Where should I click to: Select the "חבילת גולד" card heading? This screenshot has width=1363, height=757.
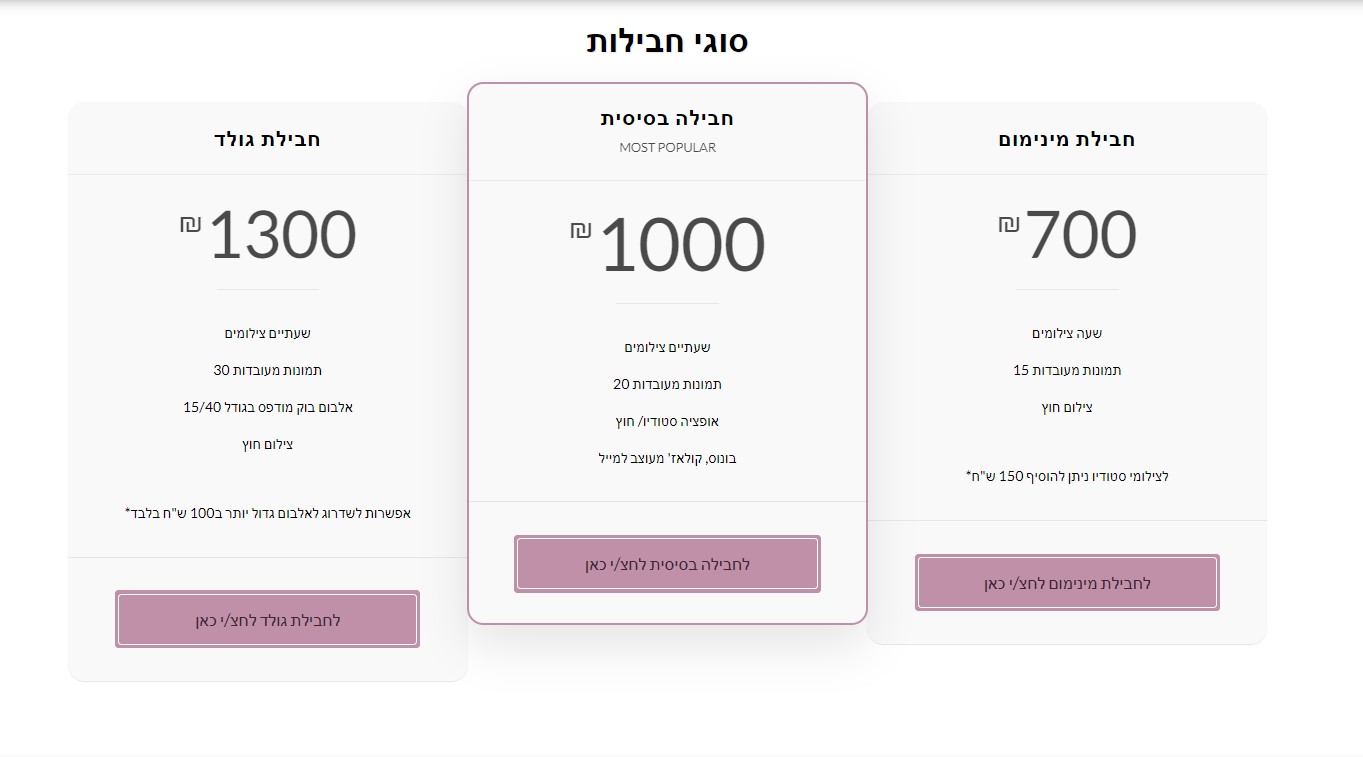pyautogui.click(x=267, y=139)
